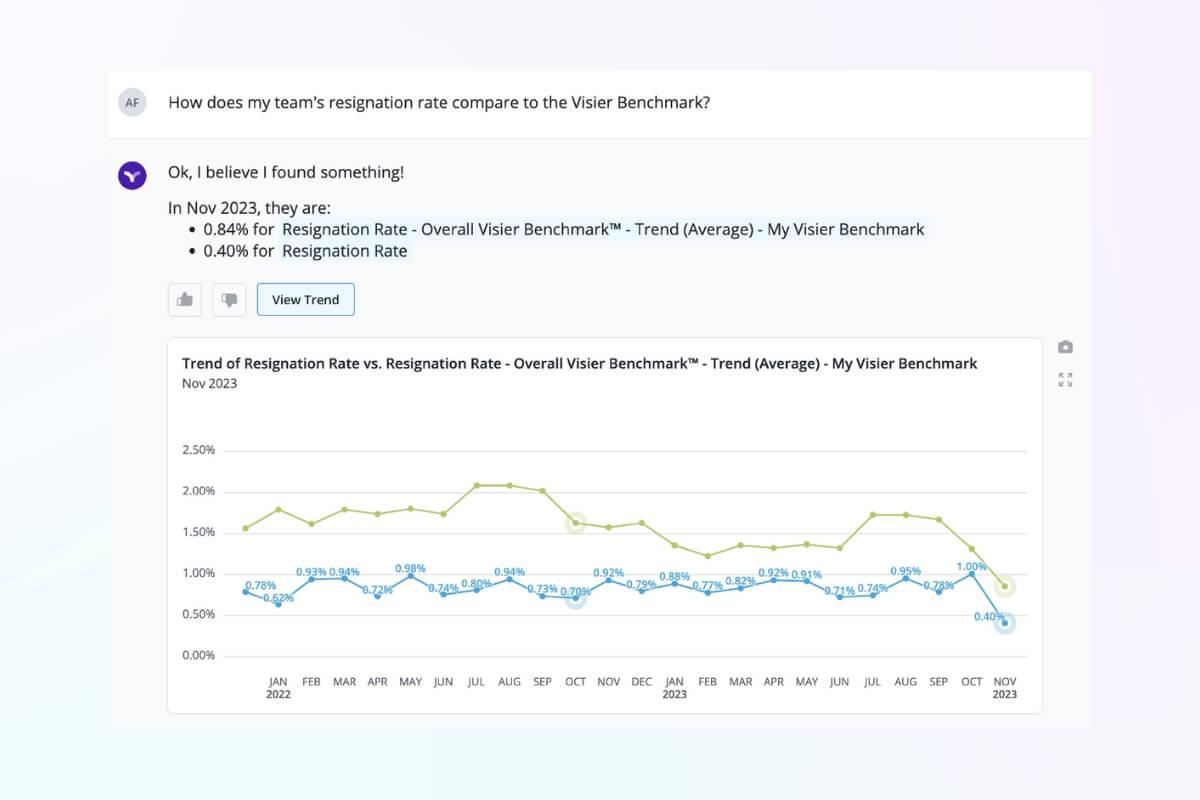Select highlighted Oct 2022 green benchmark point
1200x800 pixels.
coord(575,523)
